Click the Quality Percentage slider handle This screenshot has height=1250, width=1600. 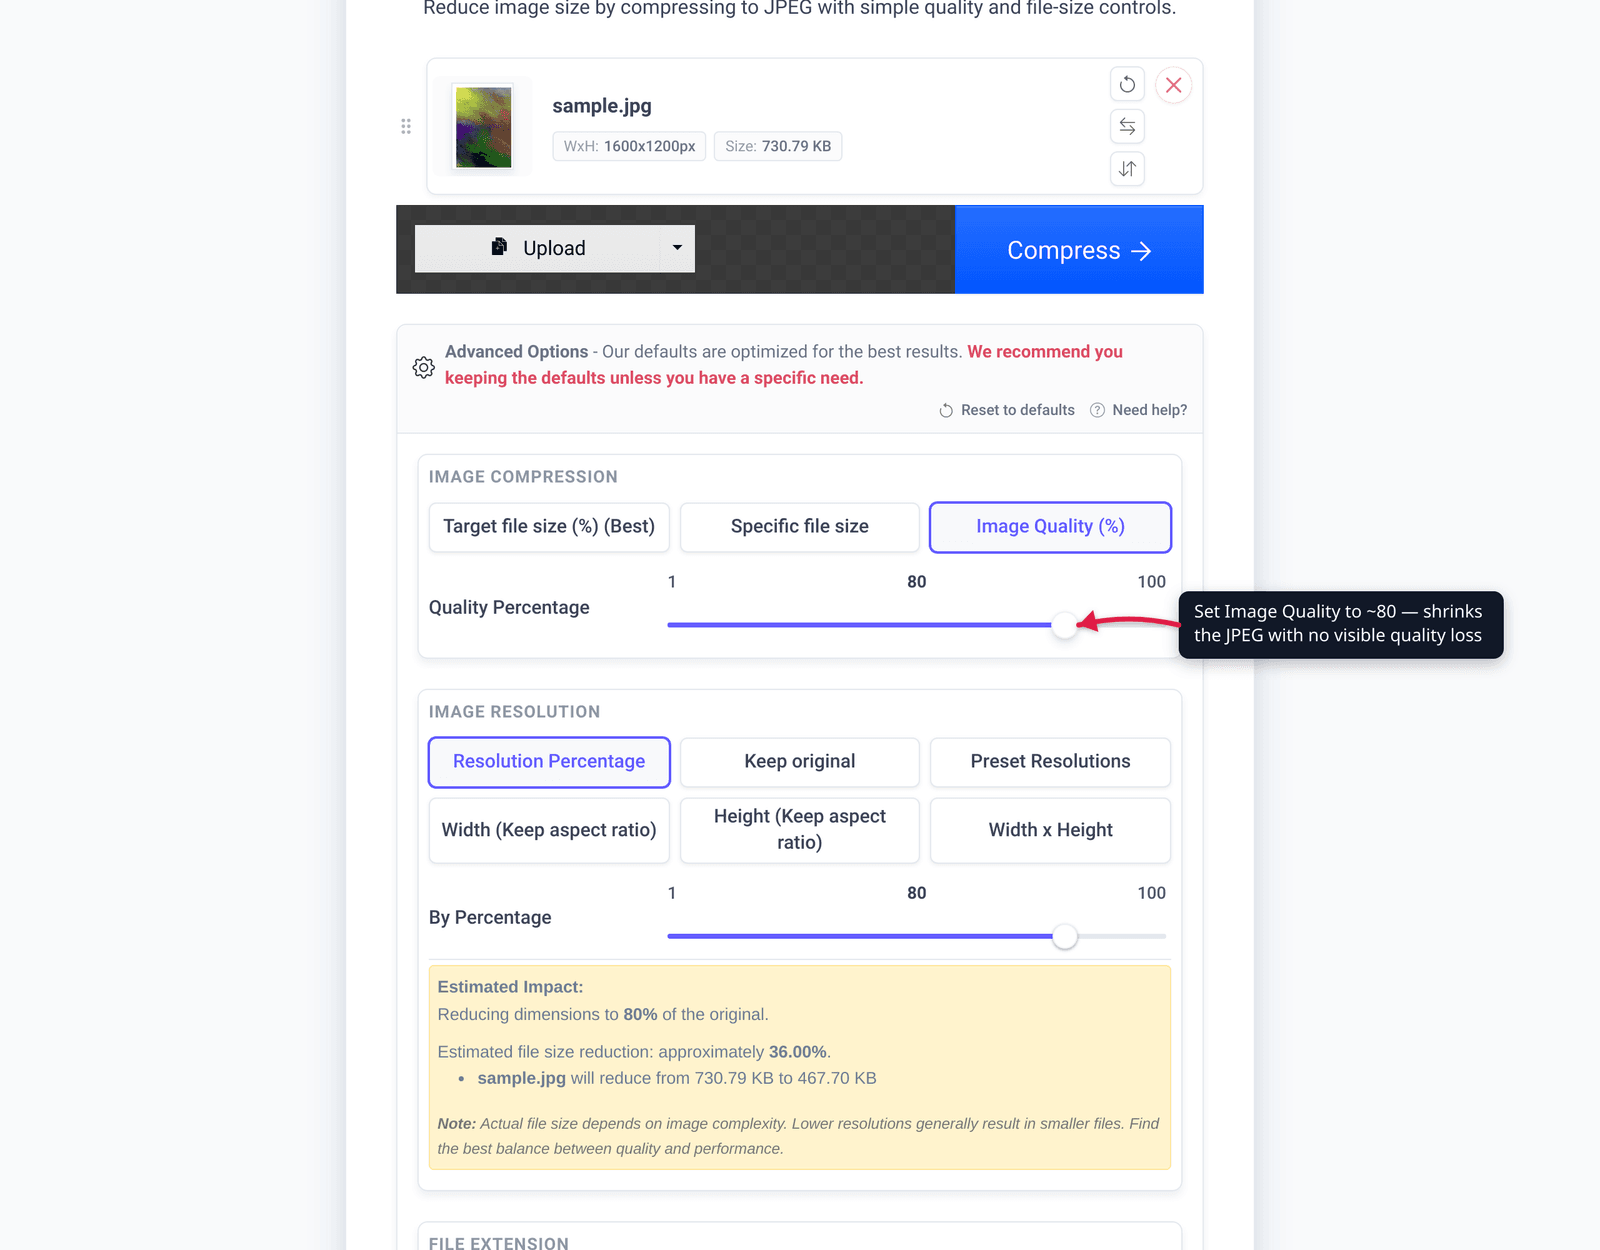1065,625
